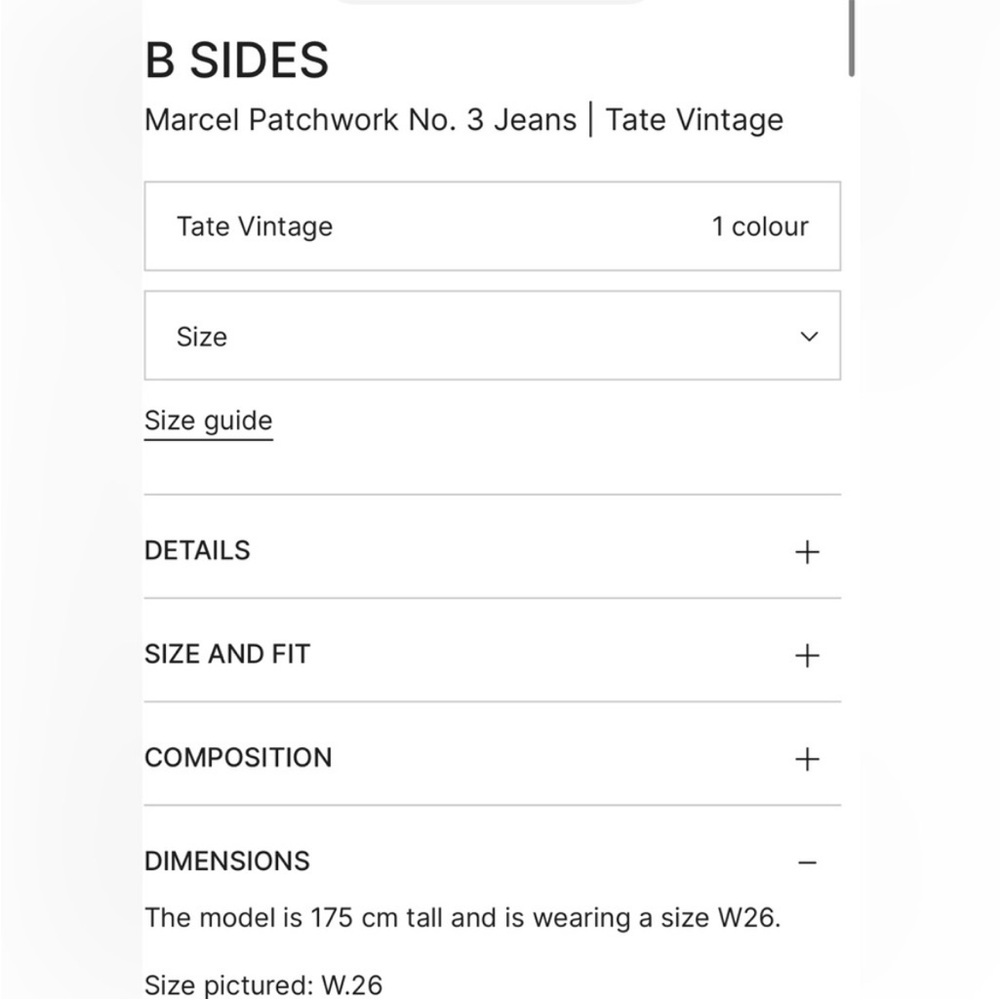Expand the COMPOSITION section label
1000x1000 pixels.
point(238,758)
